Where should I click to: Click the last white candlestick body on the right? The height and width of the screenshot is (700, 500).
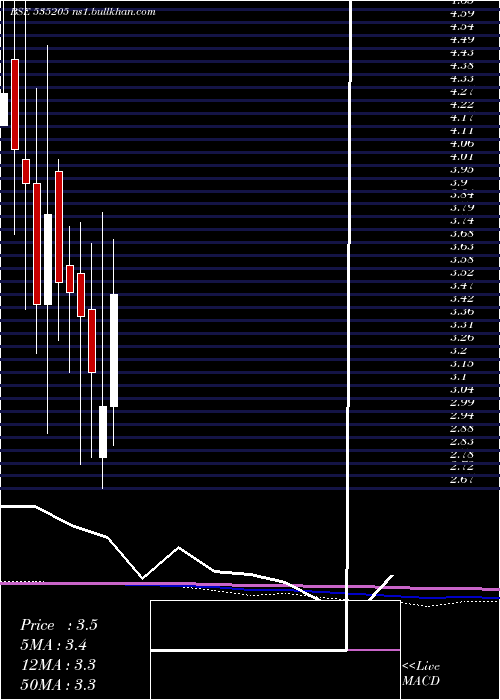click(x=114, y=350)
